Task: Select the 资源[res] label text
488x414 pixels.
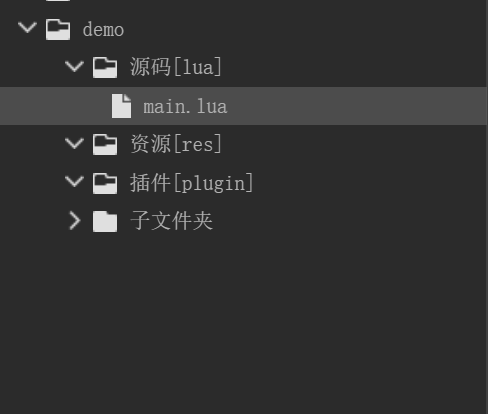Action: 176,144
